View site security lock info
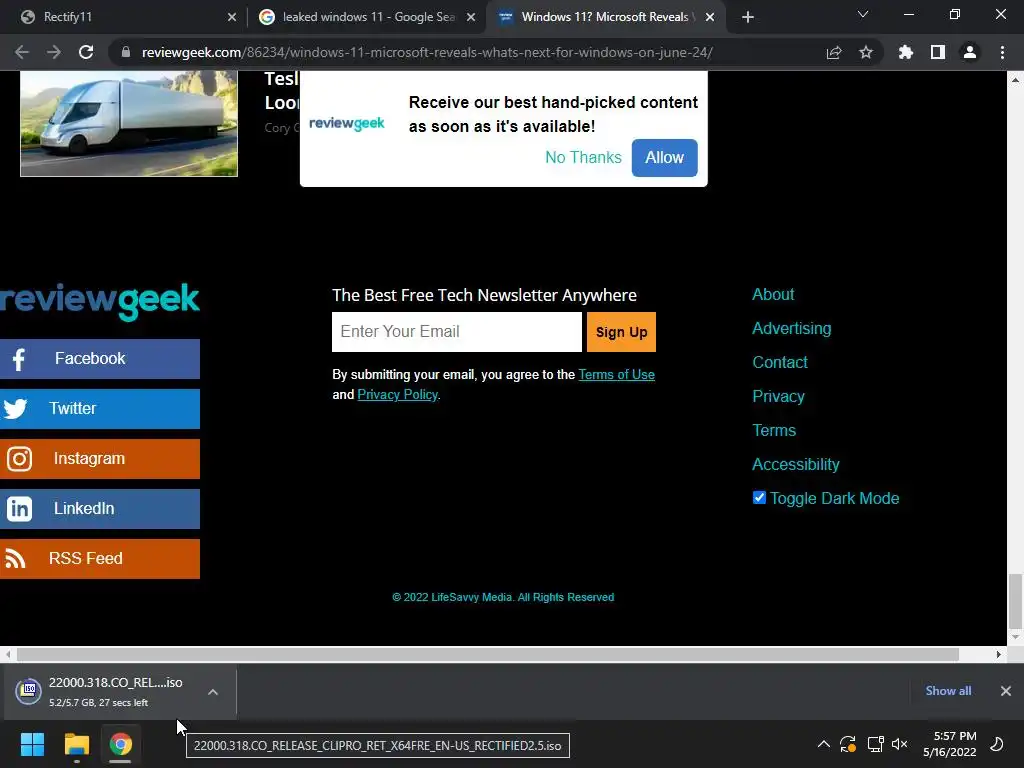 click(x=125, y=52)
